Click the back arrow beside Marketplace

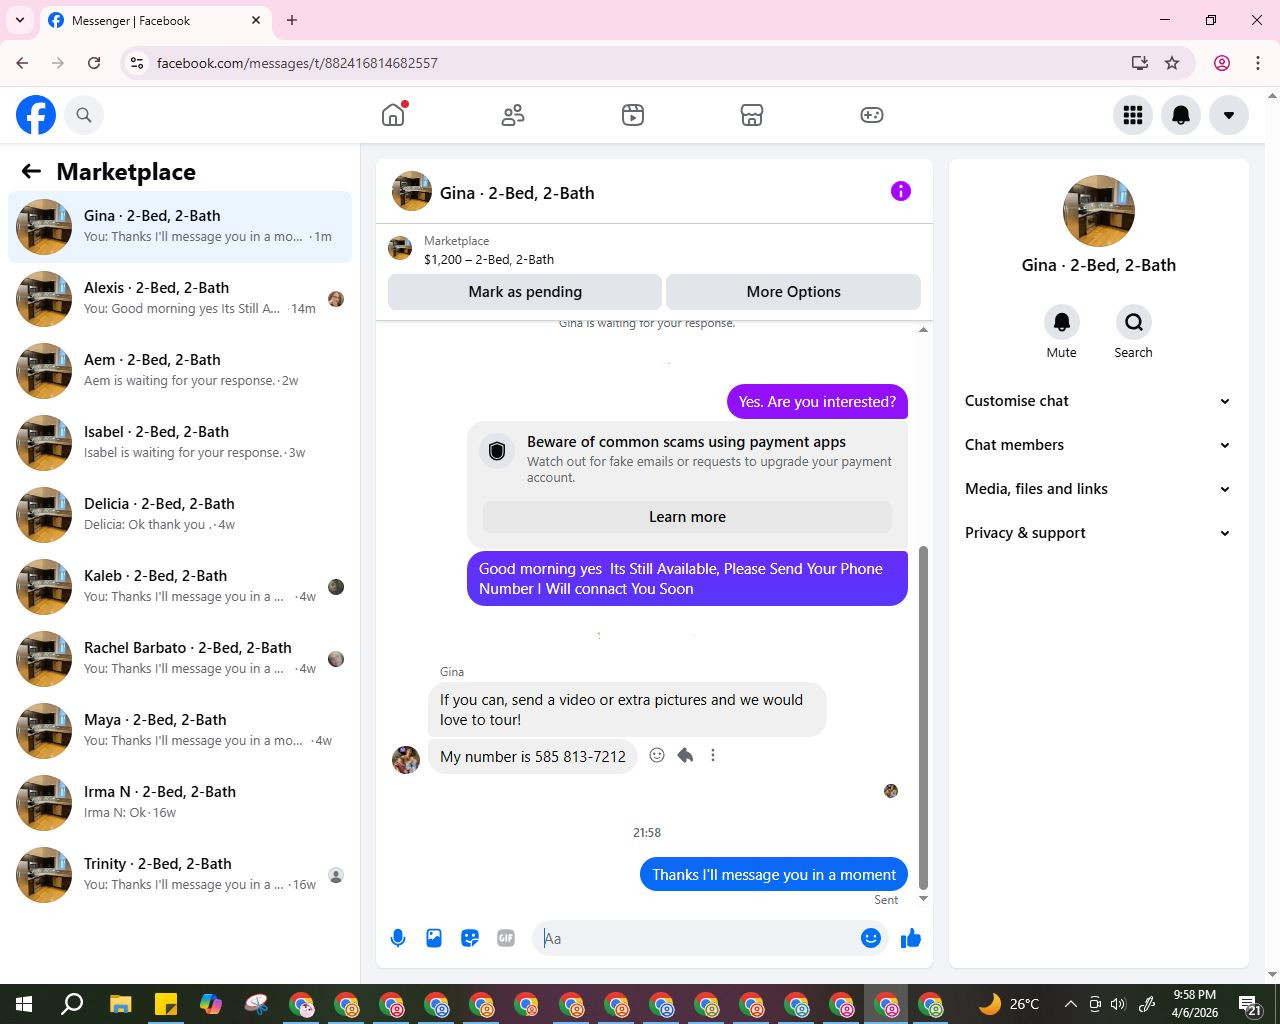click(x=31, y=171)
